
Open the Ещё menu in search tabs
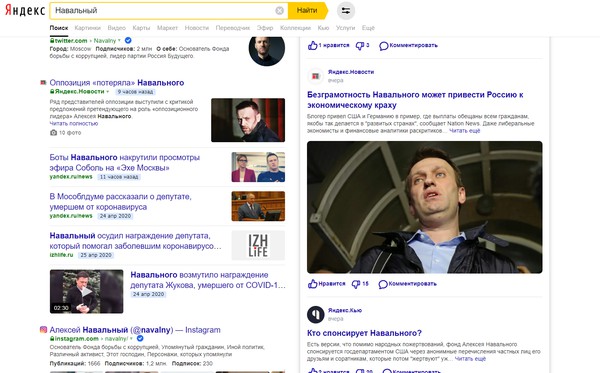pos(368,28)
